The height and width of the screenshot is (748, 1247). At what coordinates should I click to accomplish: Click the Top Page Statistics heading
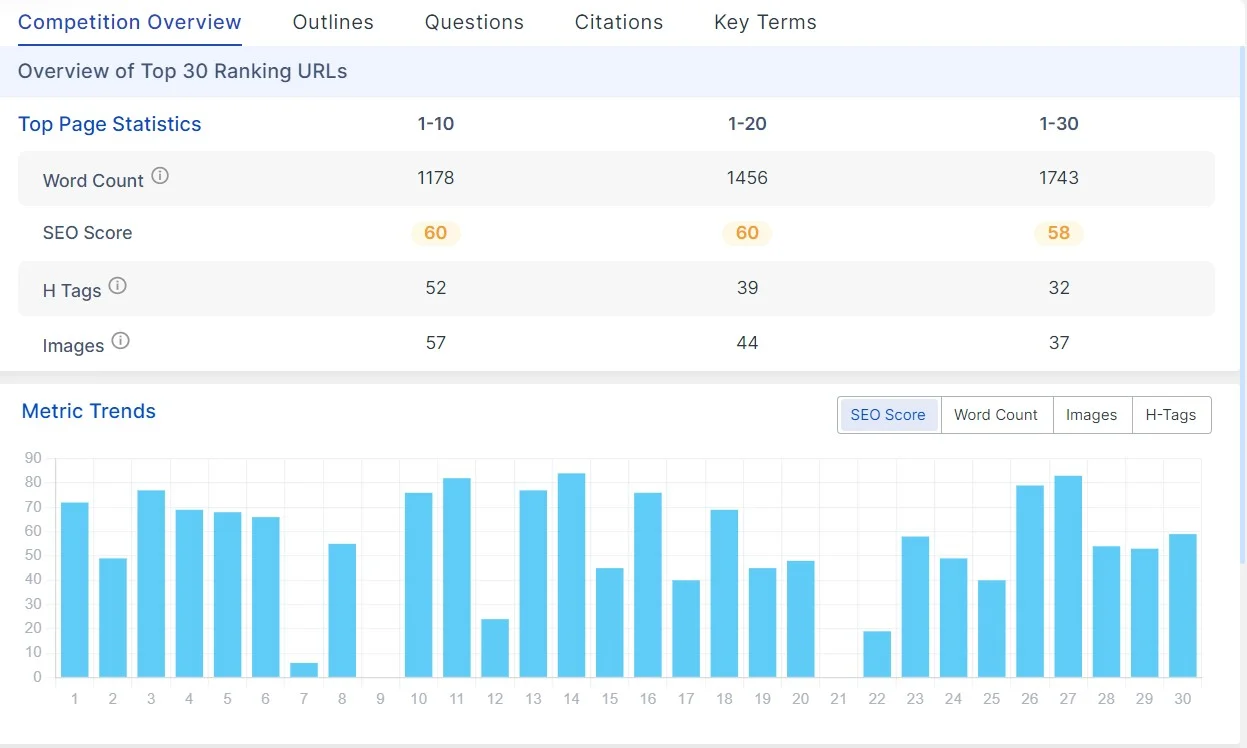[110, 124]
